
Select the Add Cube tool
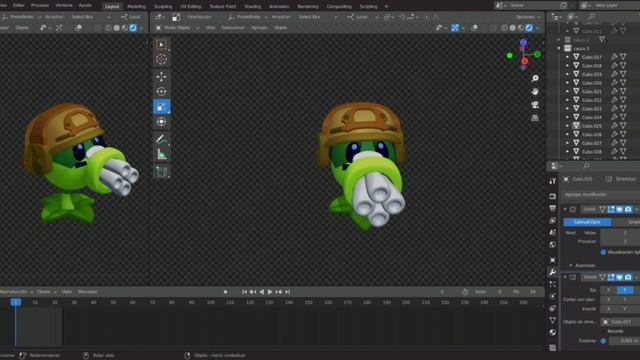point(162,171)
